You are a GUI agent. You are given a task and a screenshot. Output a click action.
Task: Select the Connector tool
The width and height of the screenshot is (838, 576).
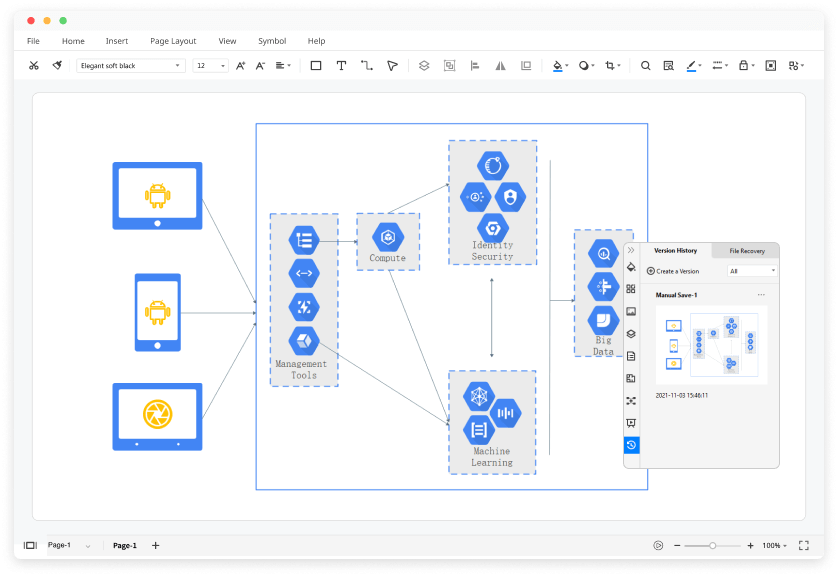[367, 65]
